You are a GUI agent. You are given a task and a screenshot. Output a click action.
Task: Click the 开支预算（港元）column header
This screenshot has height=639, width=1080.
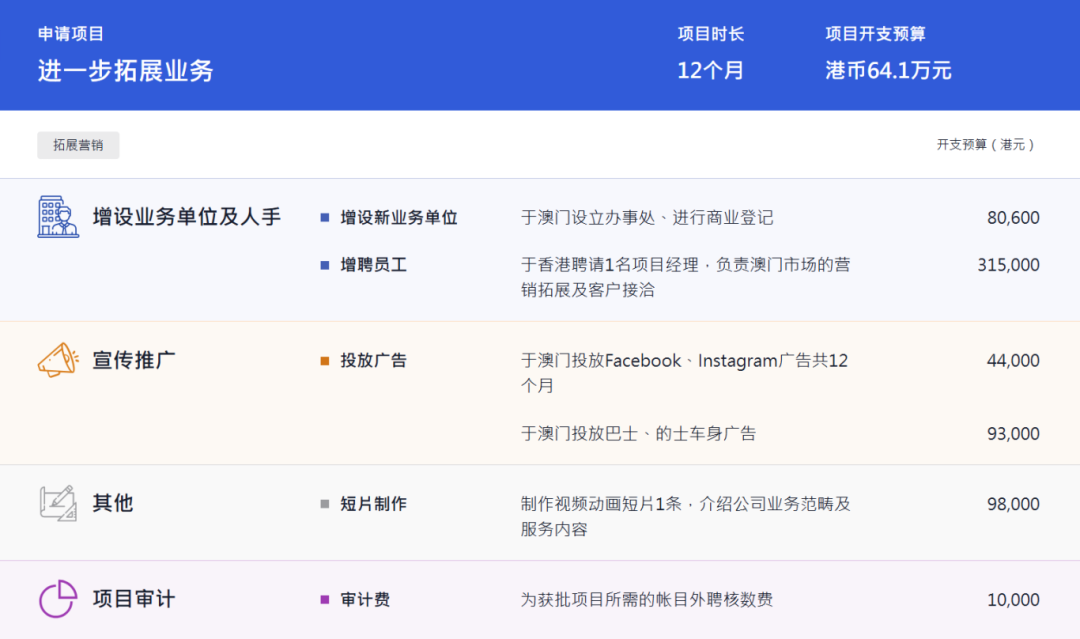coord(985,145)
